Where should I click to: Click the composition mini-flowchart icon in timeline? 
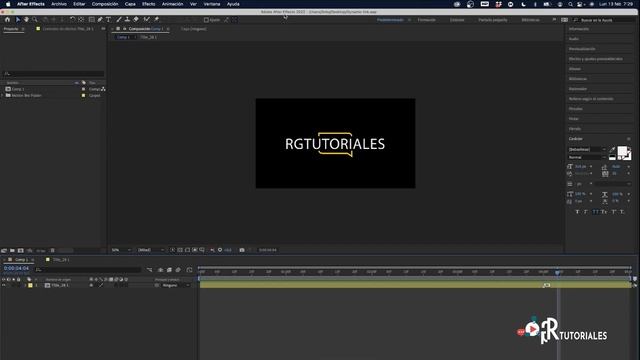(x=149, y=270)
